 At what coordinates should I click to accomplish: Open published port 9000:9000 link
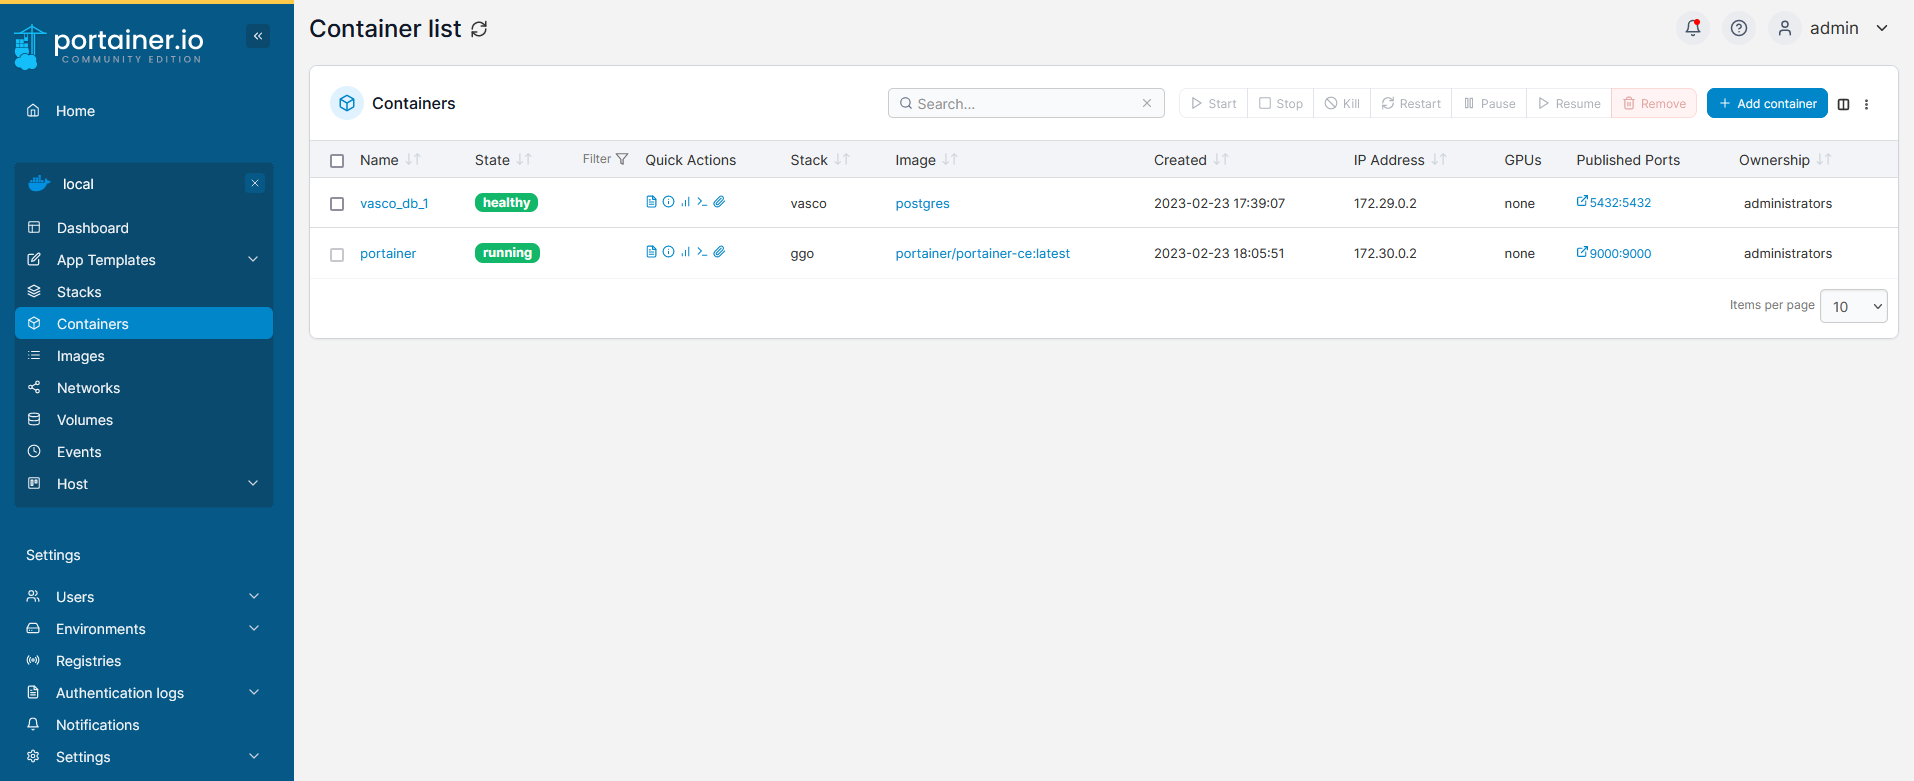[1619, 254]
